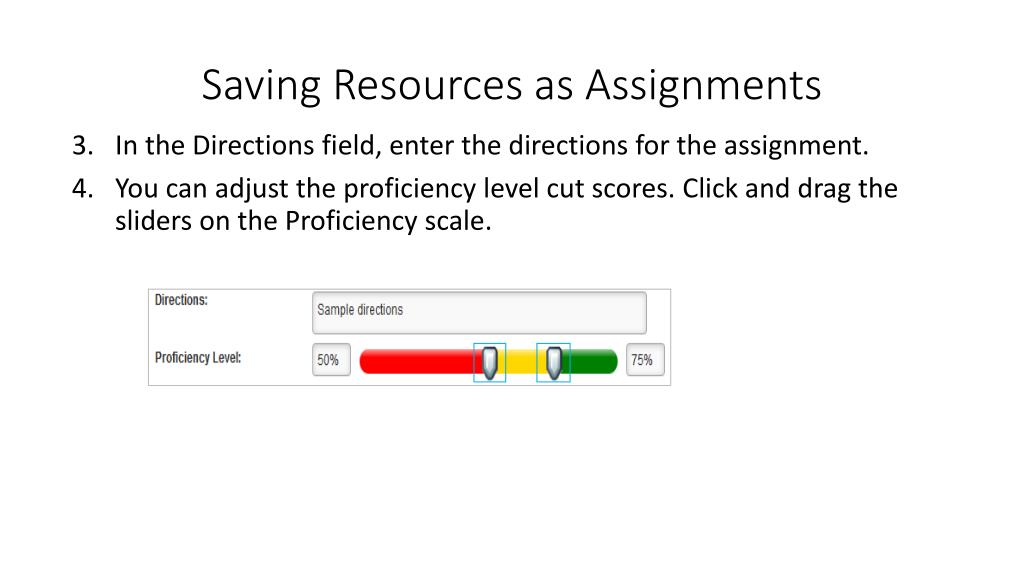Click the yellow segment of proficiency bar
Screen dimensions: 1024x576
coord(522,362)
